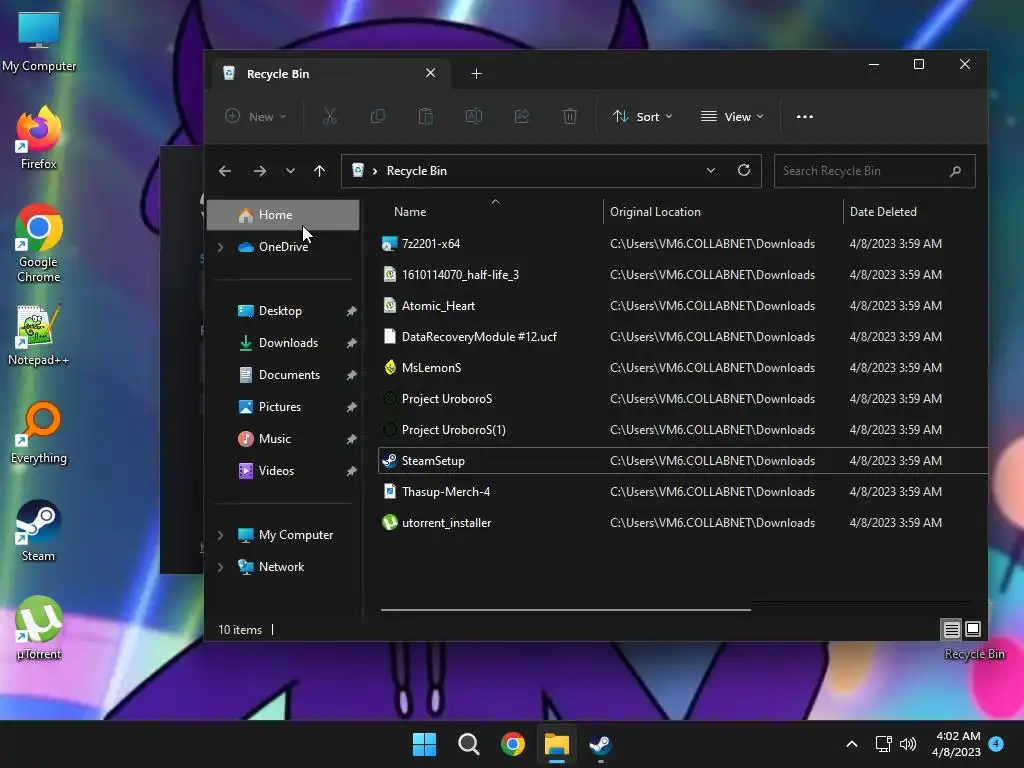Switch to large thumbnails view in status bar
Screen dimensions: 1024x768
tap(972, 629)
